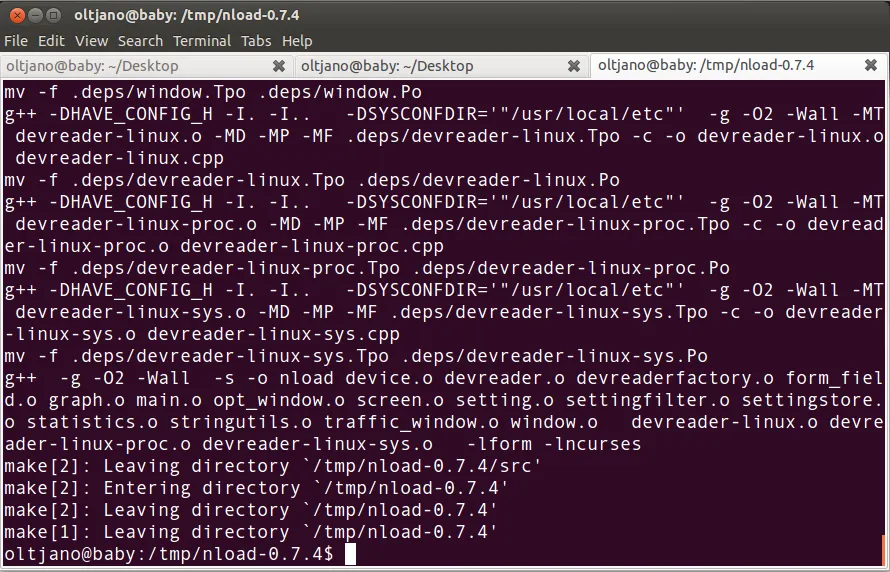
Task: Click the window title 'oltjano@baby: /tmp/nload-0.7.4'
Action: click(x=187, y=15)
